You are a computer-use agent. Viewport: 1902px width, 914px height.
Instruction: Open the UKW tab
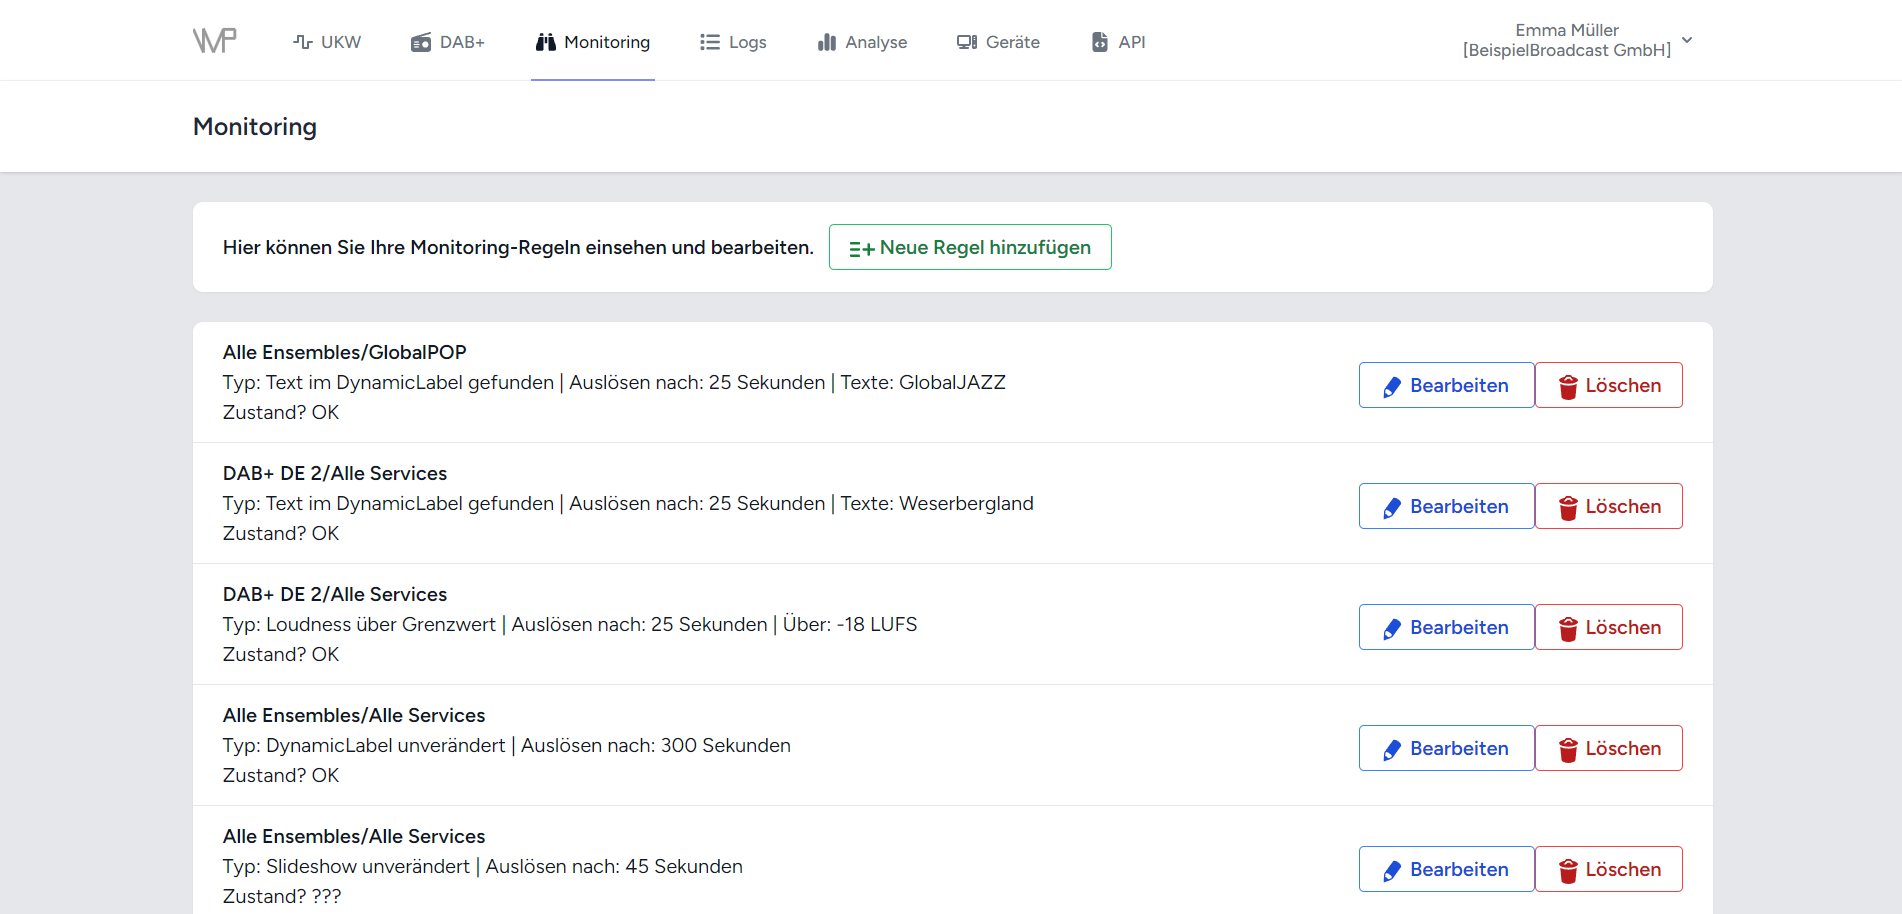327,42
